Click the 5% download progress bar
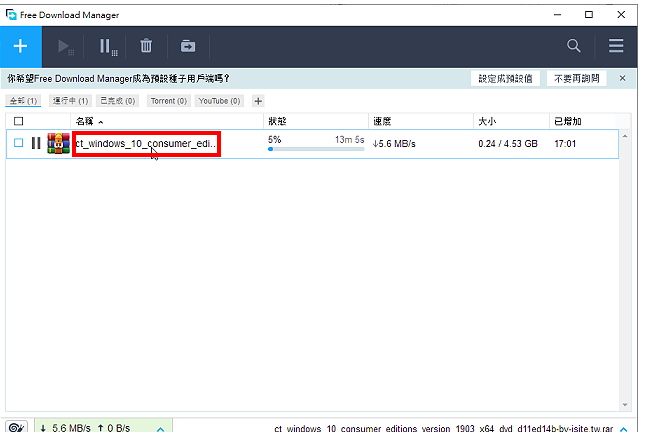The image size is (651, 432). click(316, 149)
